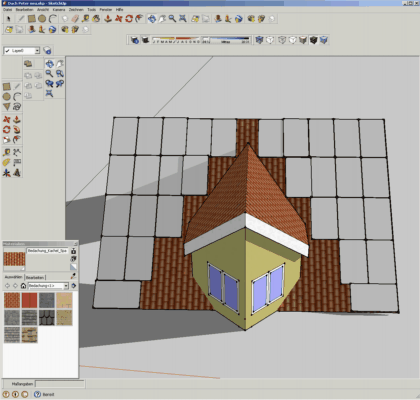Pick the plain red metal roofing swatch
420x400 pixels.
pyautogui.click(x=29, y=300)
